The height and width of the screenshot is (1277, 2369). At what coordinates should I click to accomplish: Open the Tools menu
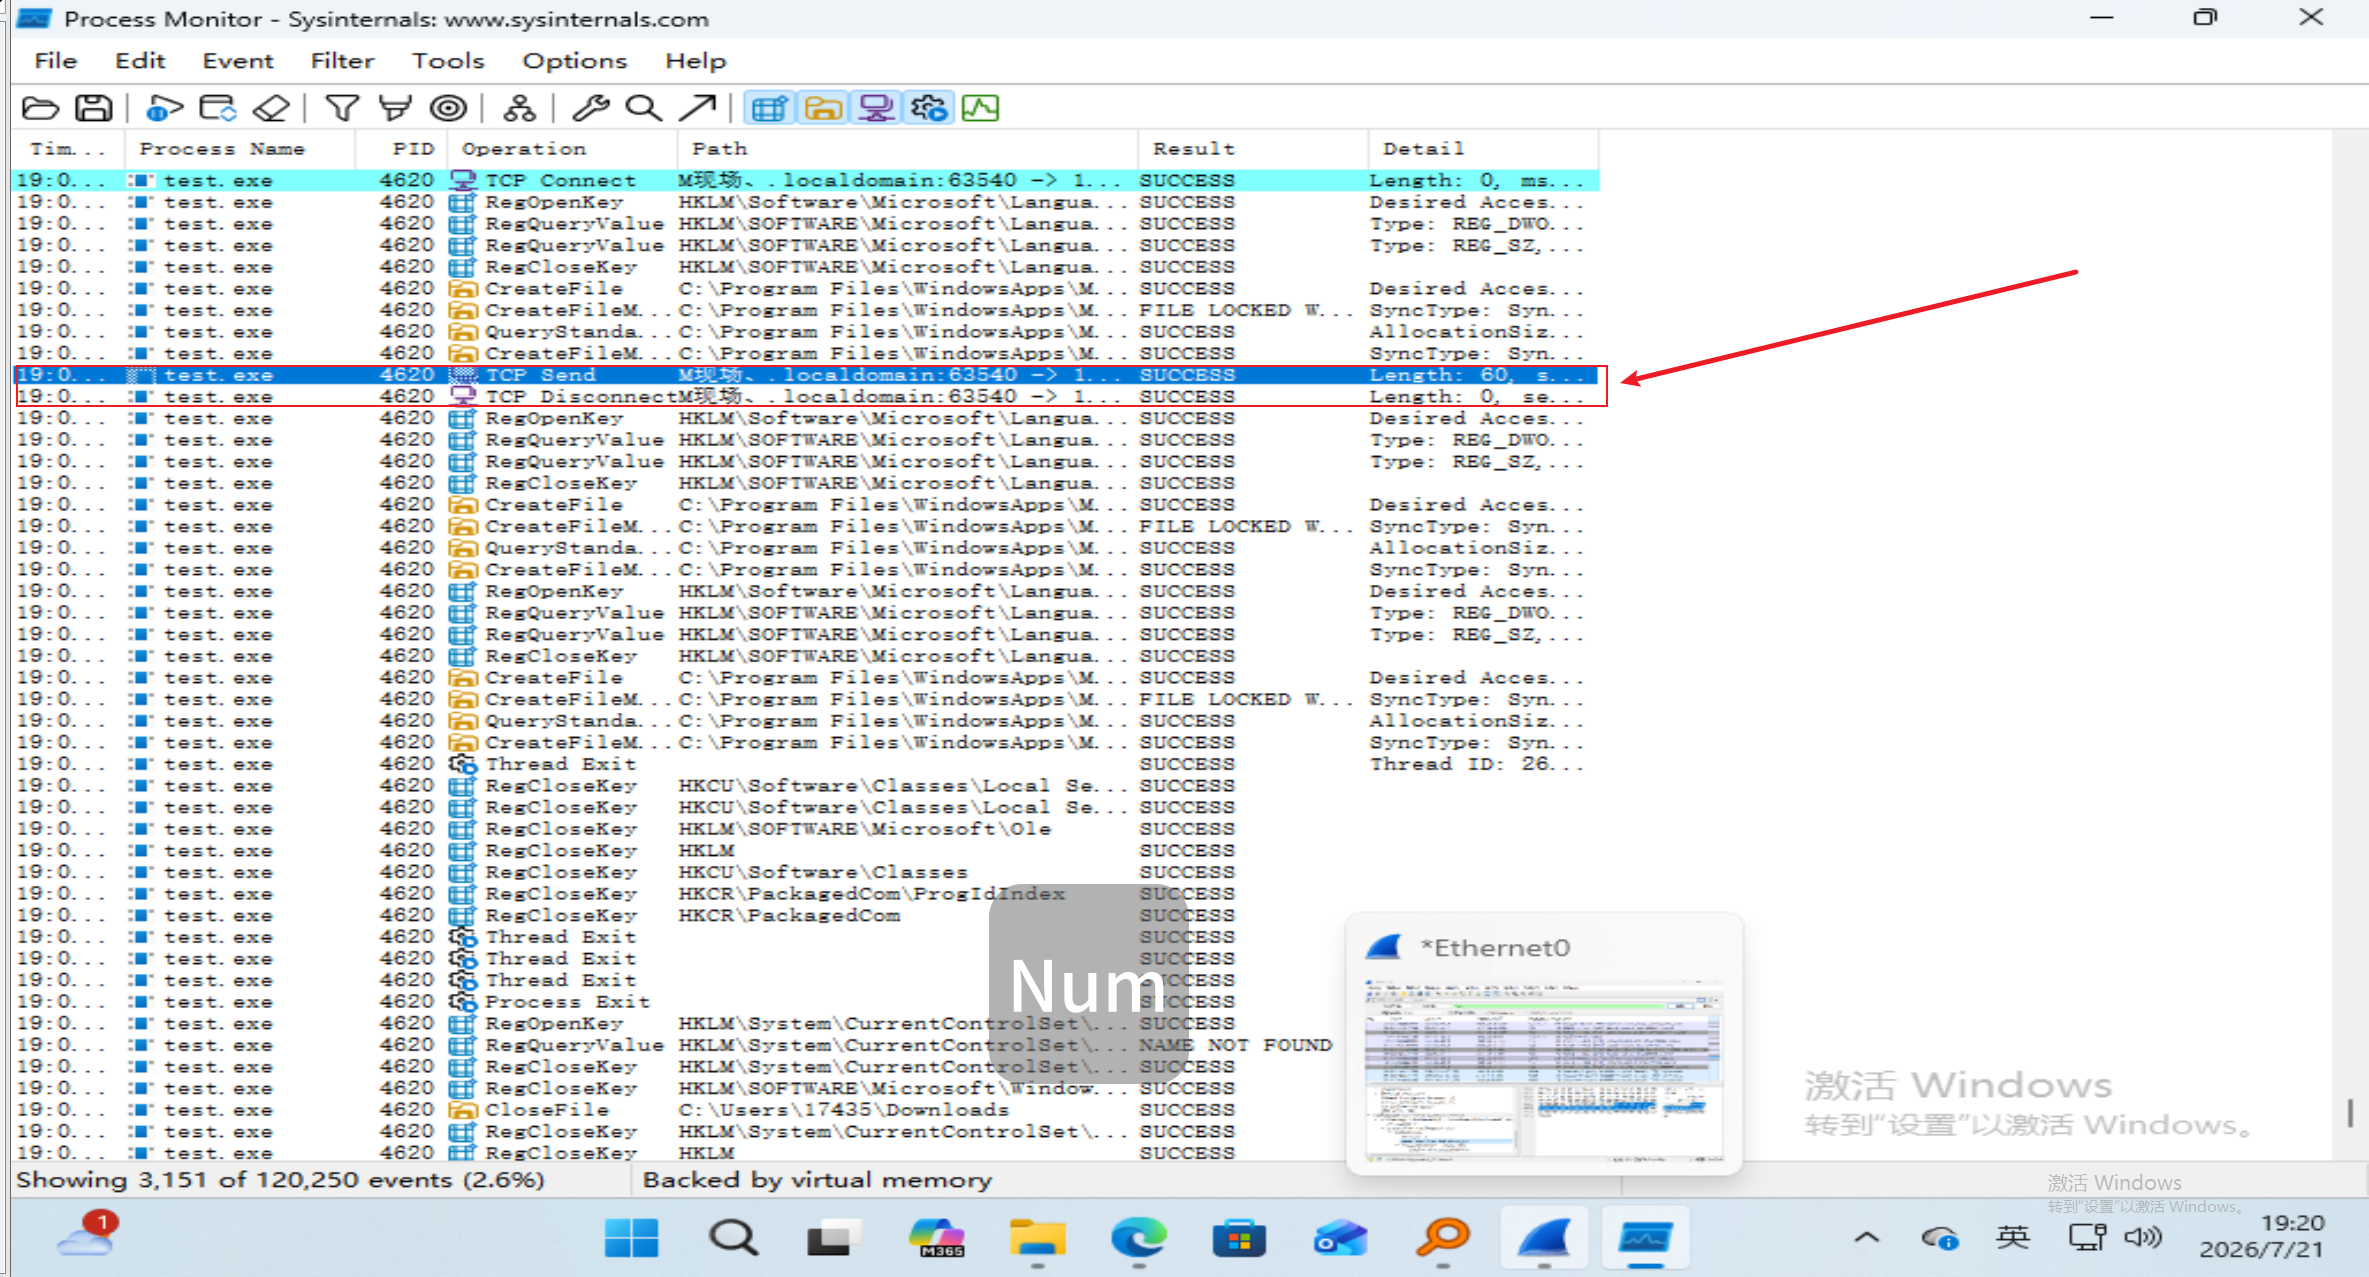click(448, 61)
